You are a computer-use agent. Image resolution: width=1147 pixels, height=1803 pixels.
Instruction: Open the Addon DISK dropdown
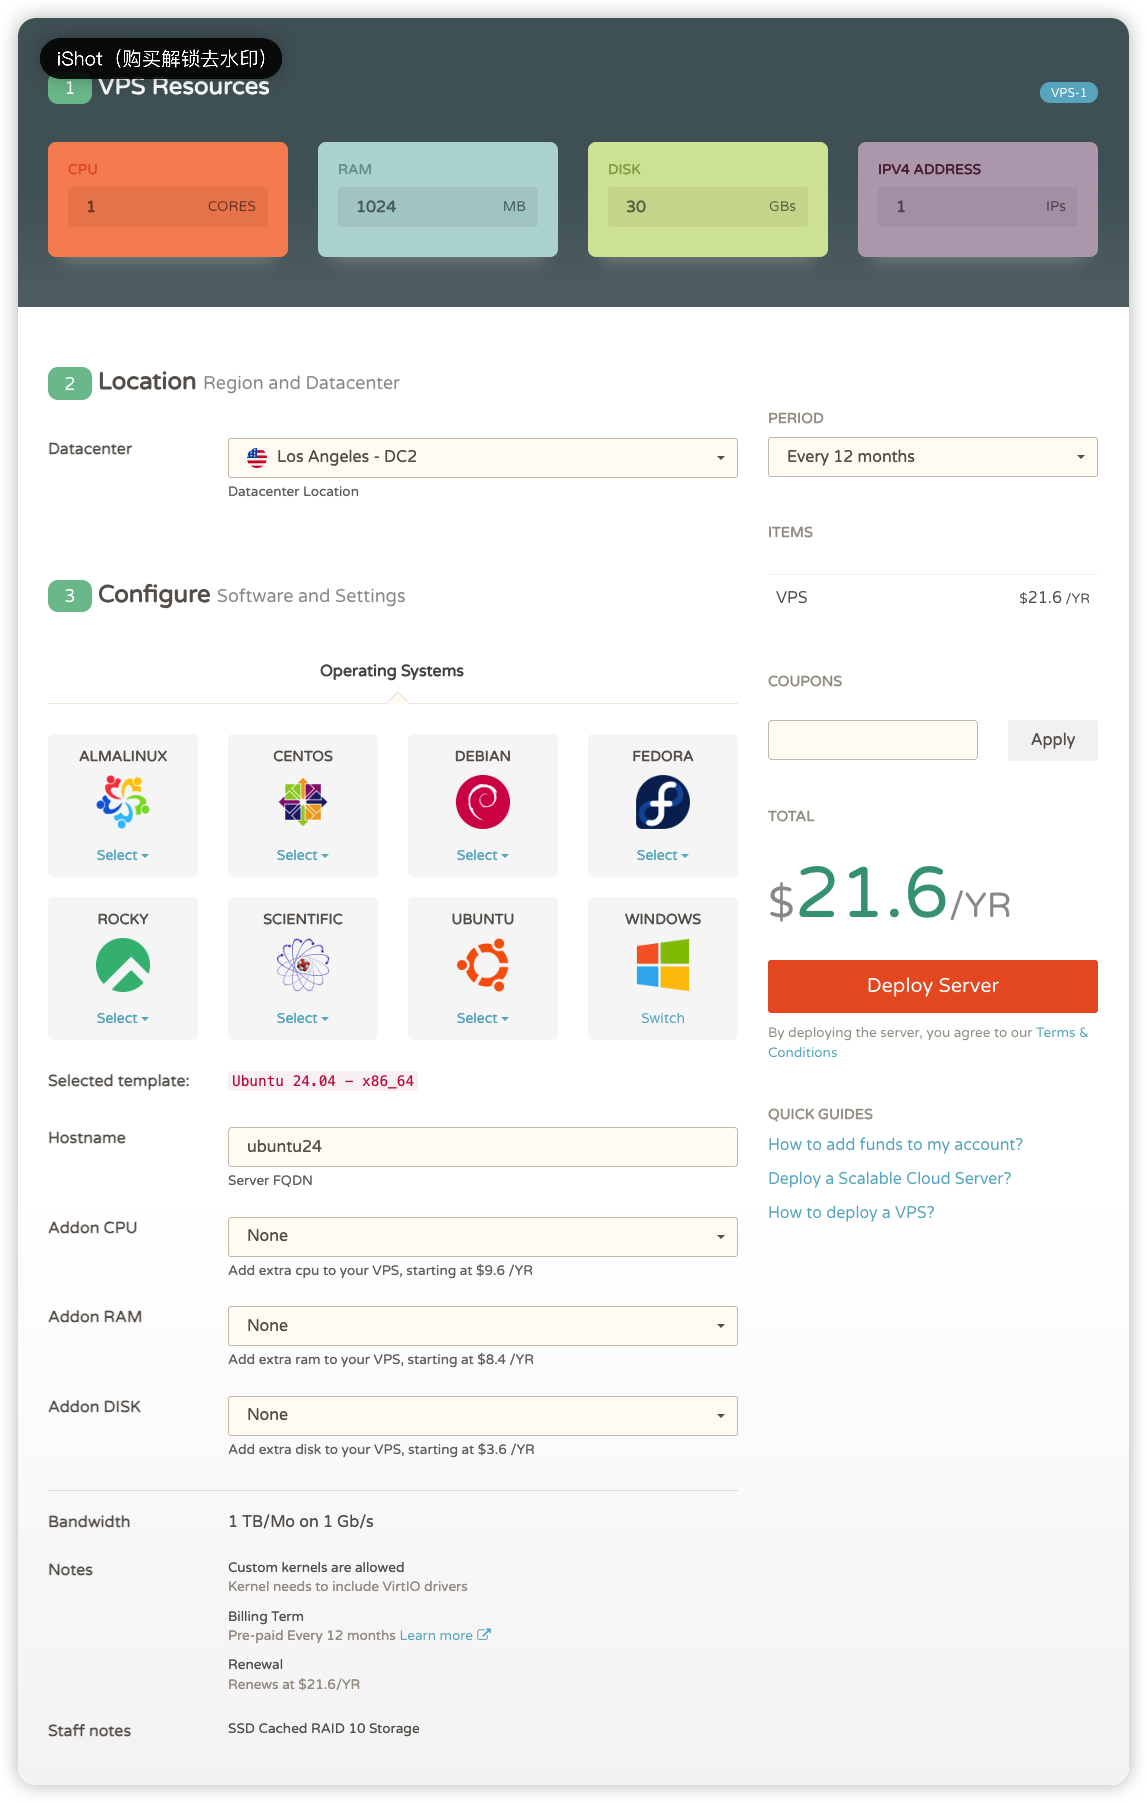tap(482, 1415)
